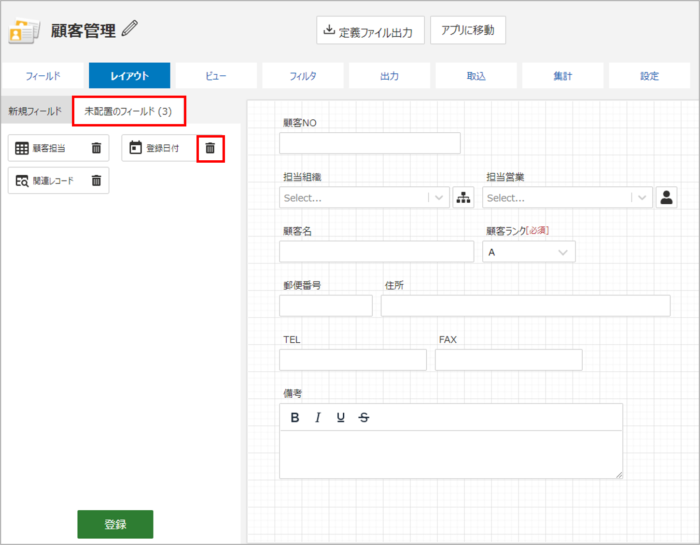Select the 登録日付 field card label

[162, 148]
